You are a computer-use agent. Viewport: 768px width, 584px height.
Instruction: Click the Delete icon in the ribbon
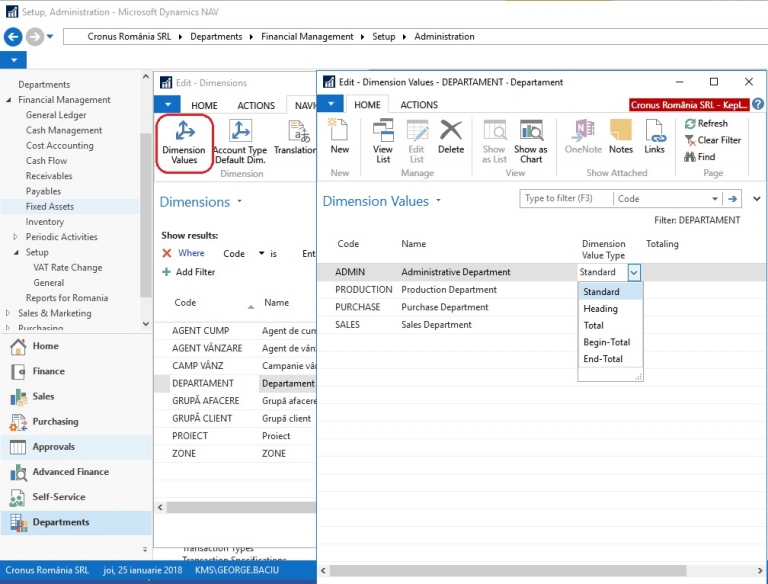point(451,136)
